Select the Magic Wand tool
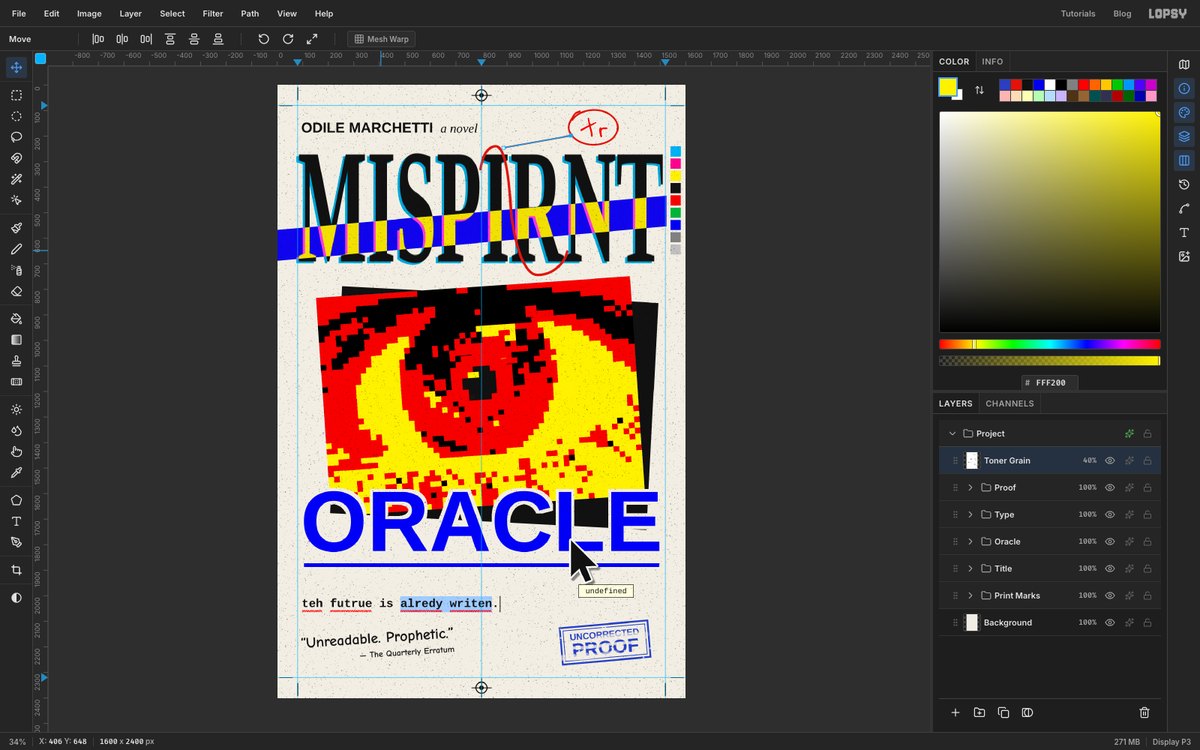The image size is (1200, 750). [16, 179]
